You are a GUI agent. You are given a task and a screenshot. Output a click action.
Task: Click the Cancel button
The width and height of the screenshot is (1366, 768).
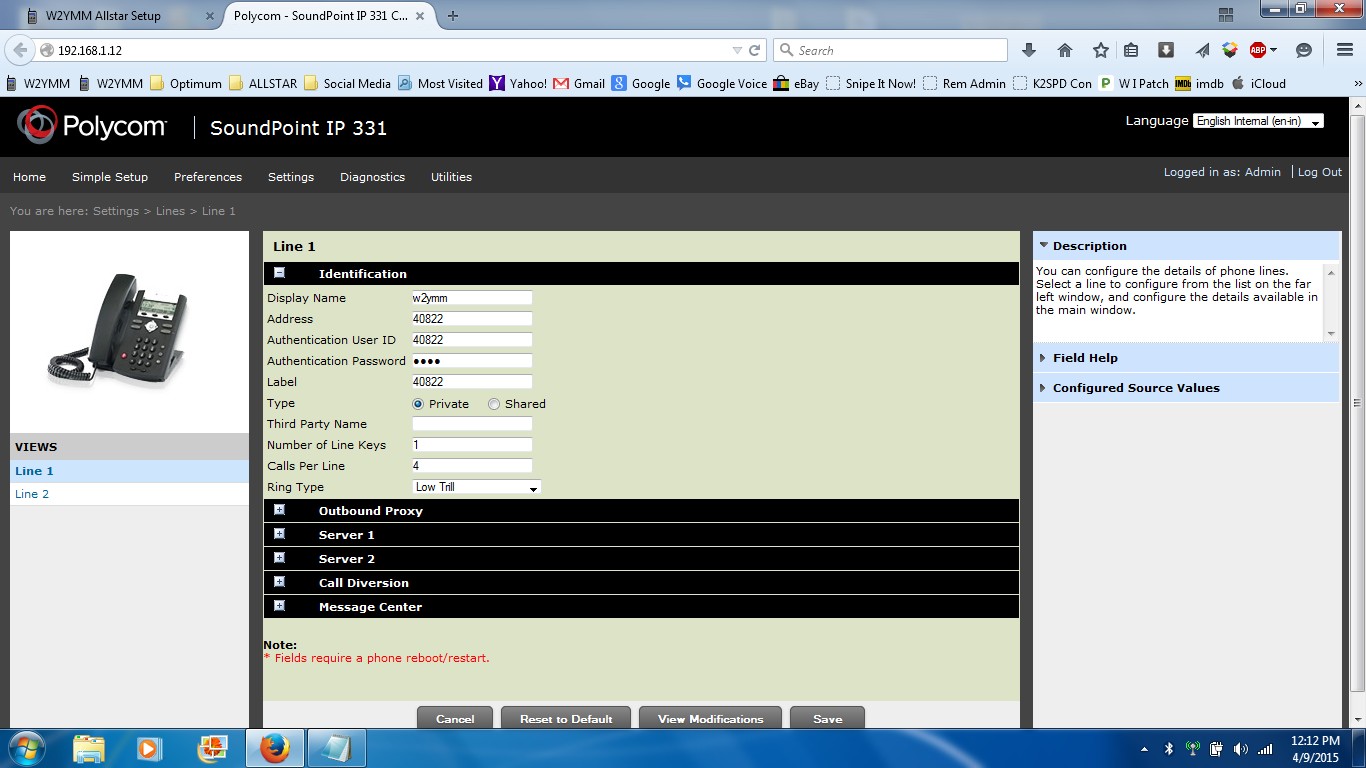[x=455, y=718]
